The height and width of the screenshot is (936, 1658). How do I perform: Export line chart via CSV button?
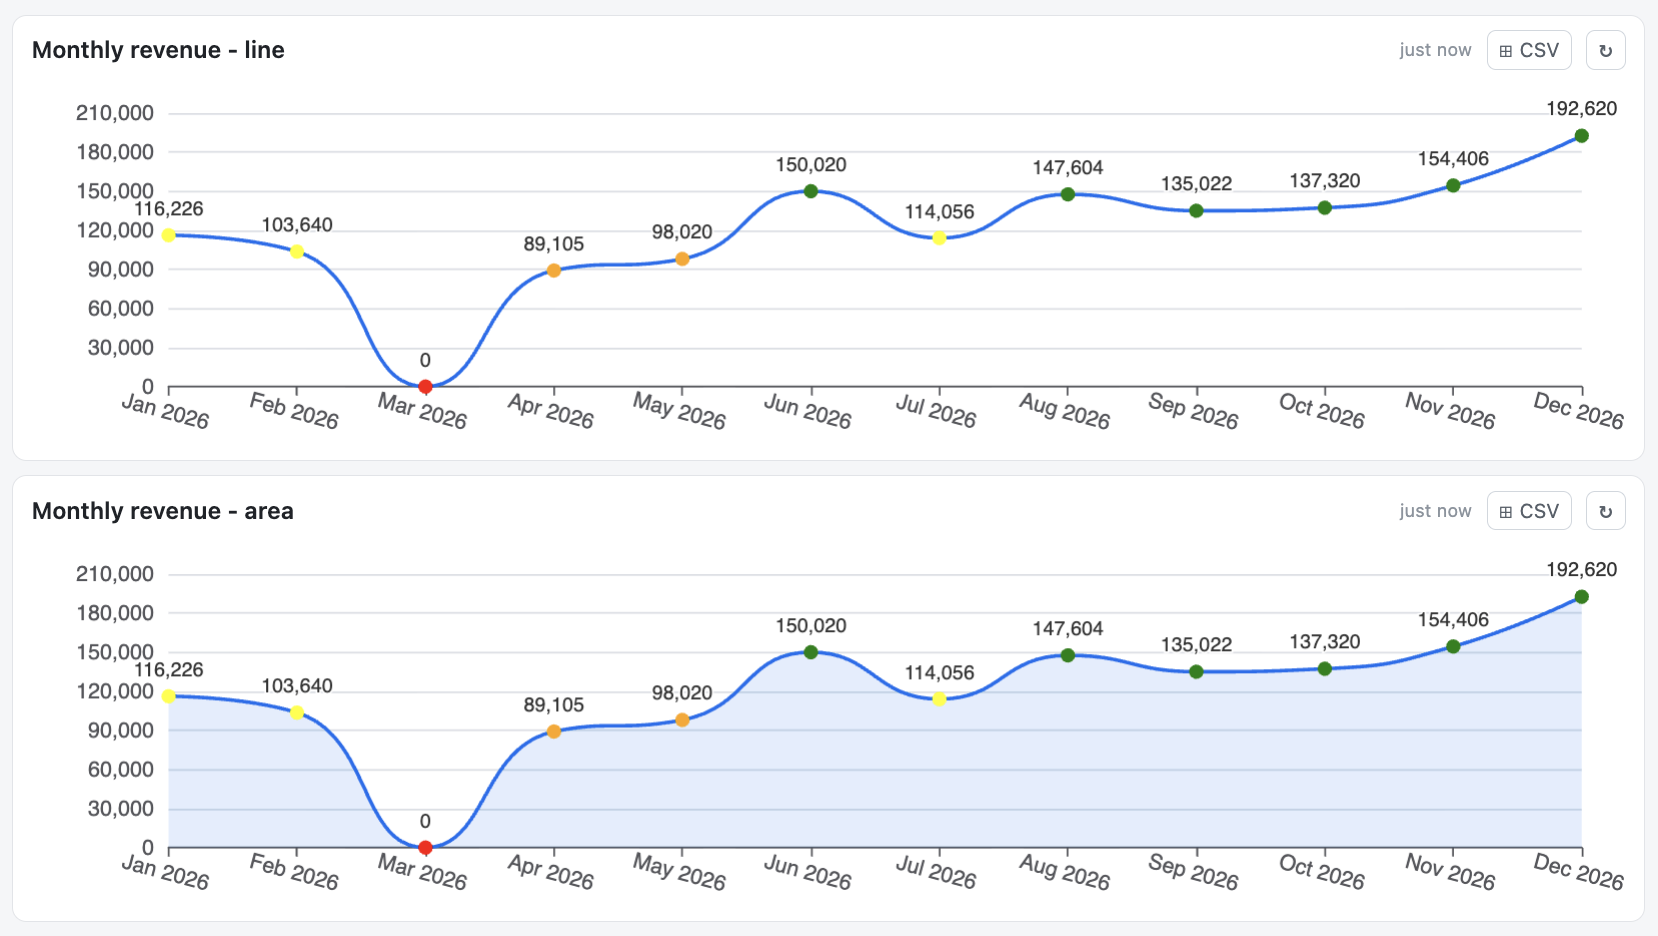[x=1529, y=50]
